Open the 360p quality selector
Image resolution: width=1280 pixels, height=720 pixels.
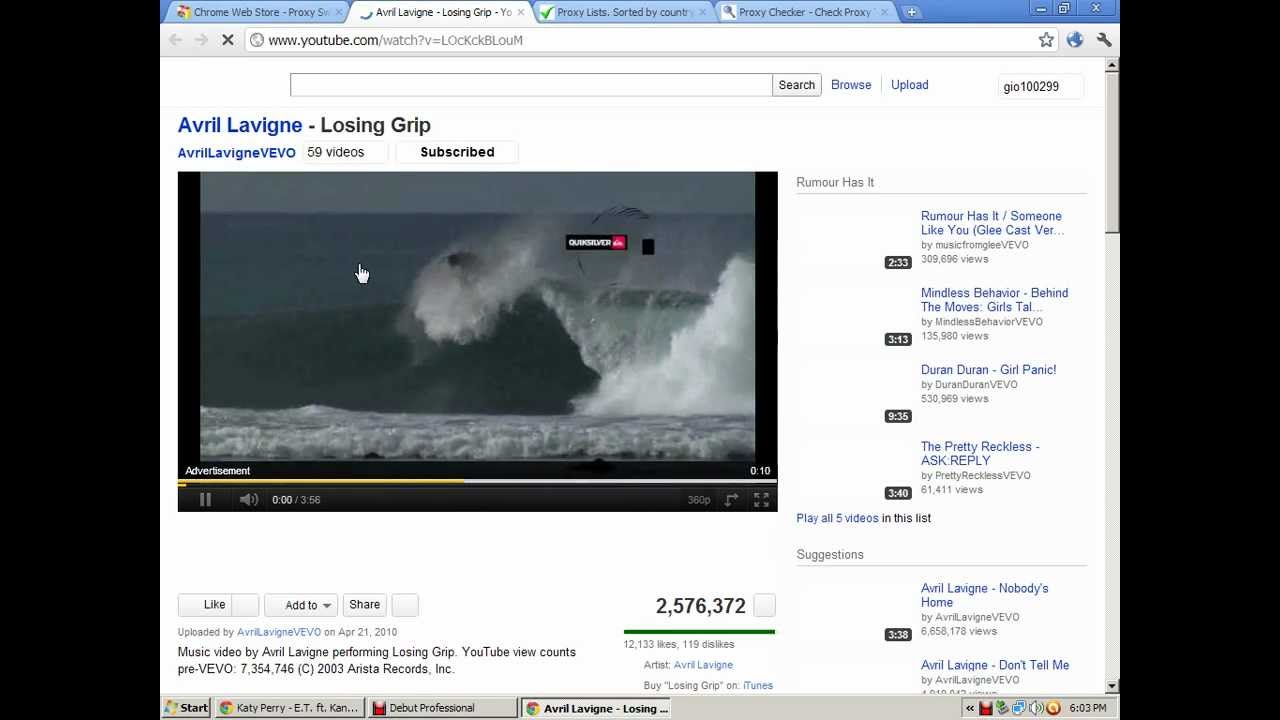[x=699, y=500]
